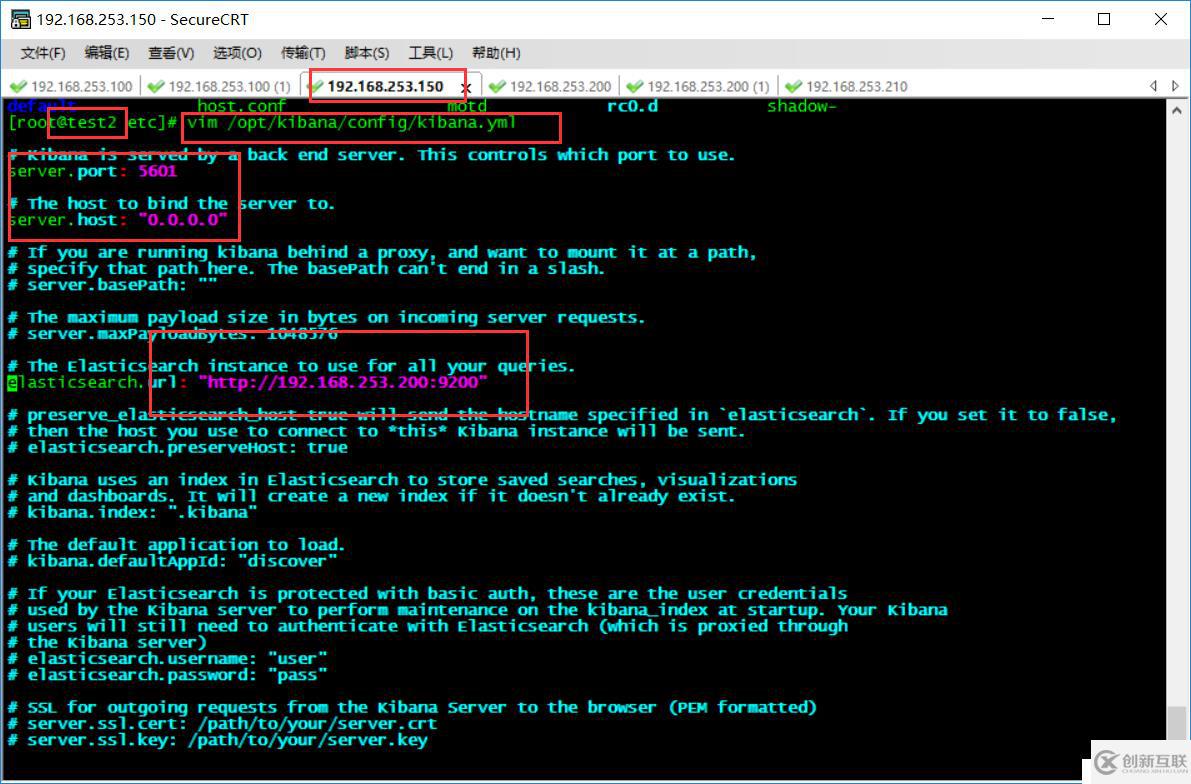Click the vim /opt/kibana/config/kibana.yml command
Image resolution: width=1191 pixels, height=784 pixels.
coord(352,122)
